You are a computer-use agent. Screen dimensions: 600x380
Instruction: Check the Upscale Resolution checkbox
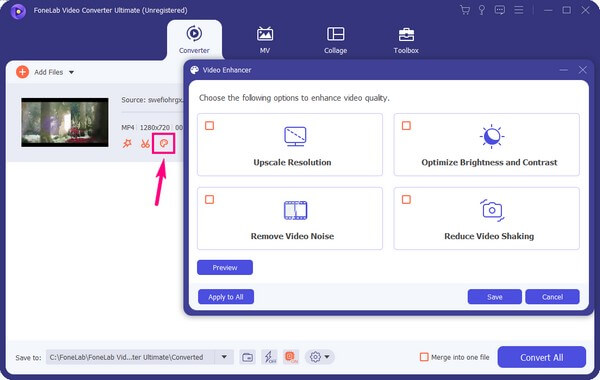pyautogui.click(x=209, y=126)
